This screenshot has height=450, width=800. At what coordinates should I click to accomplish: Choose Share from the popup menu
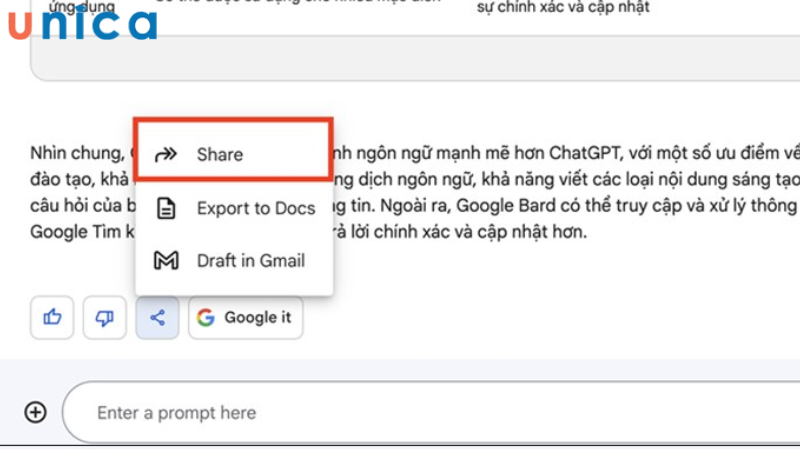[233, 154]
